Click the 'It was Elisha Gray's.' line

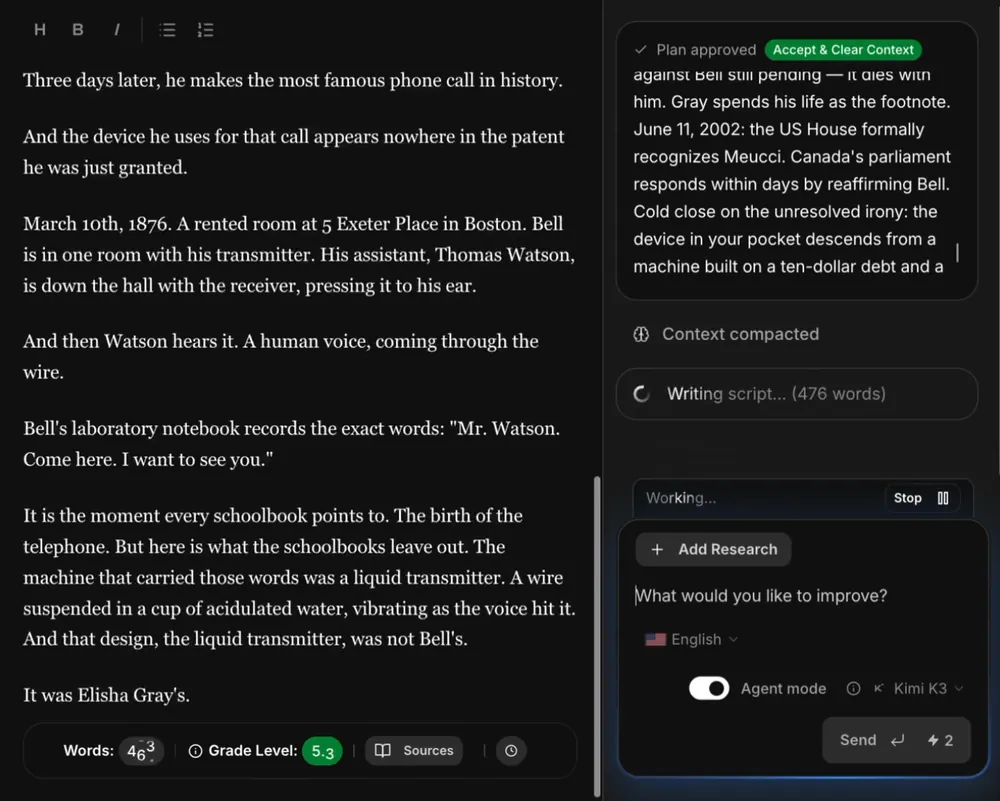[x=107, y=694]
